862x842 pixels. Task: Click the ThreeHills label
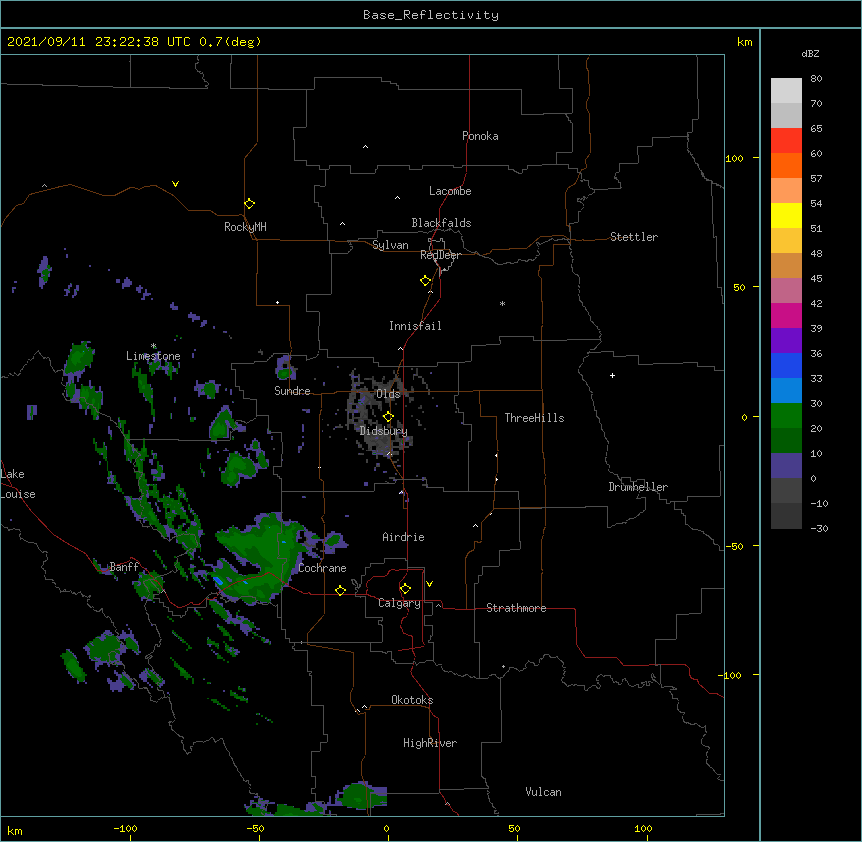click(534, 418)
